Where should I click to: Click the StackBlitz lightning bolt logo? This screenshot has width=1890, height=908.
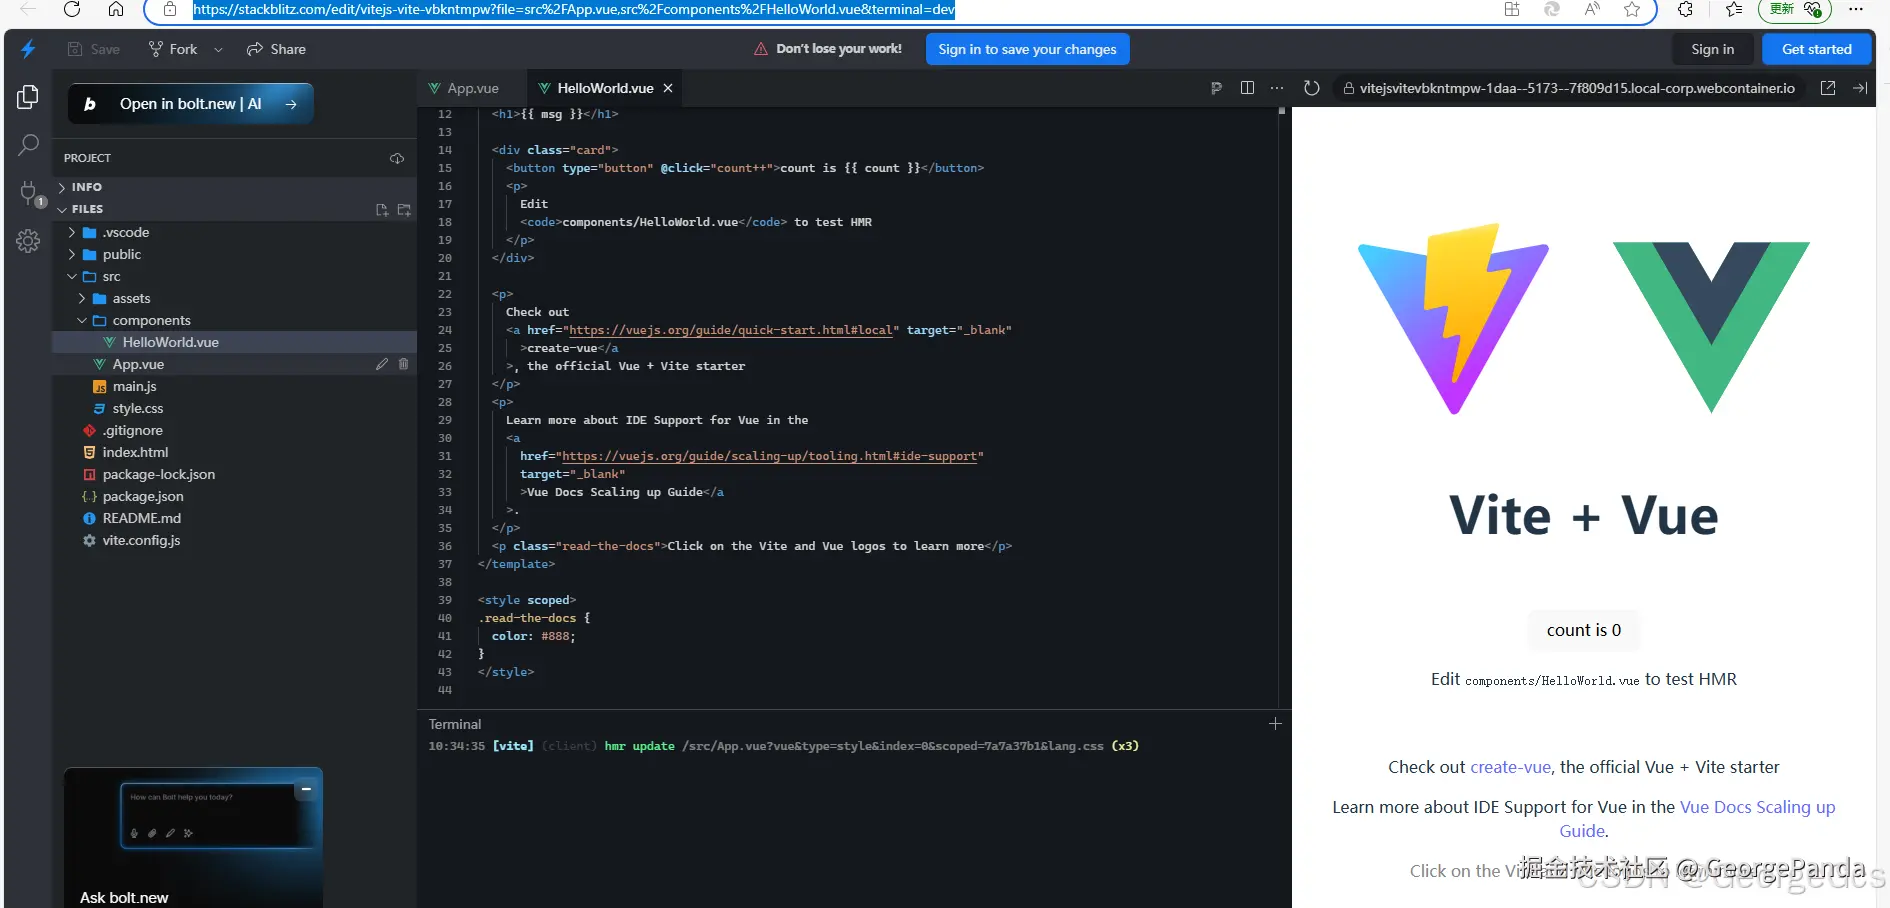pos(28,49)
